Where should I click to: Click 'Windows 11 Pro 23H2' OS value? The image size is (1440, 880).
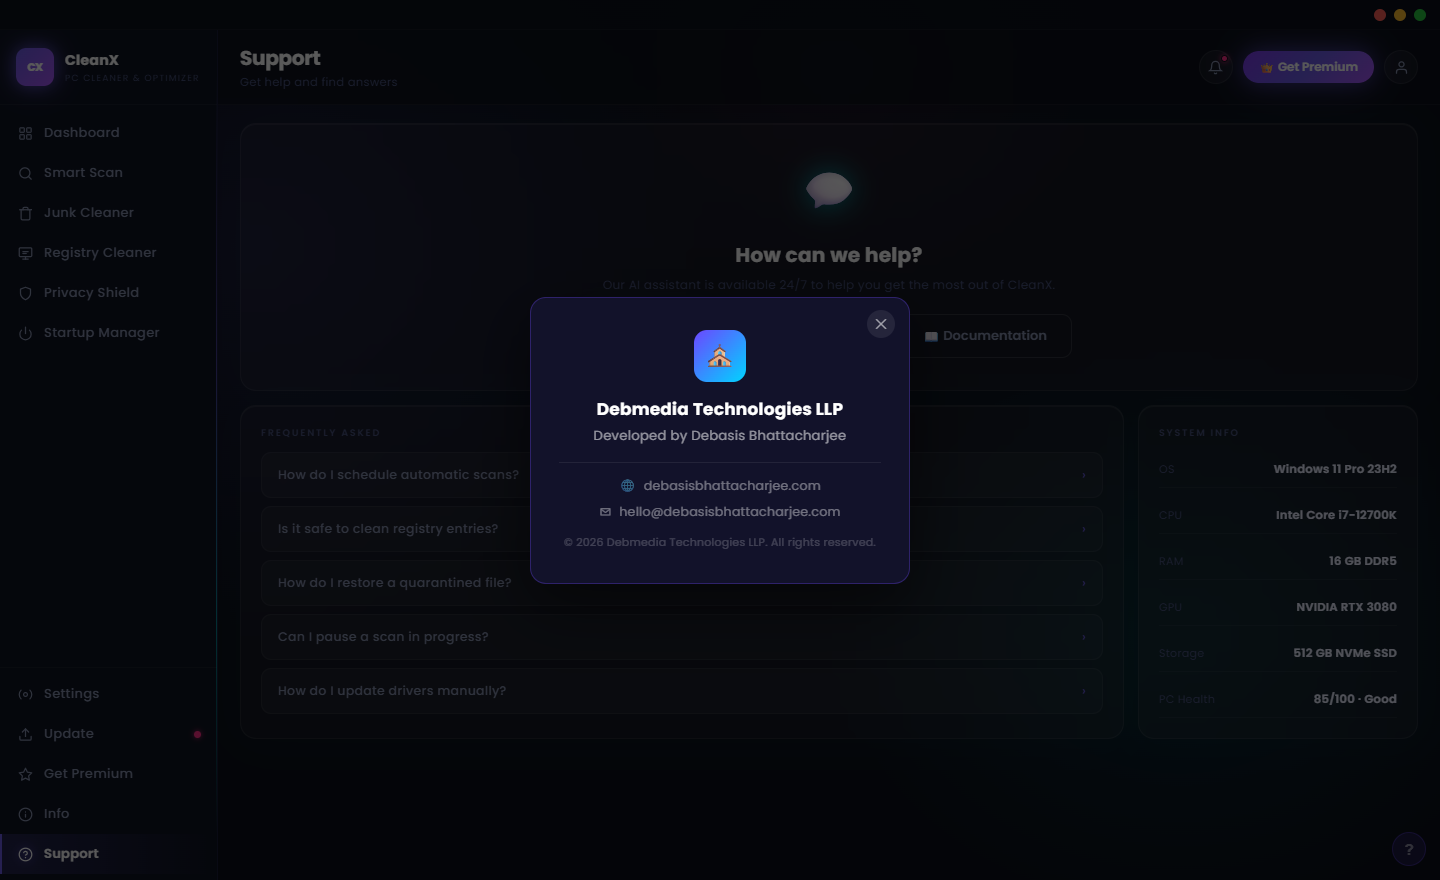click(x=1335, y=469)
